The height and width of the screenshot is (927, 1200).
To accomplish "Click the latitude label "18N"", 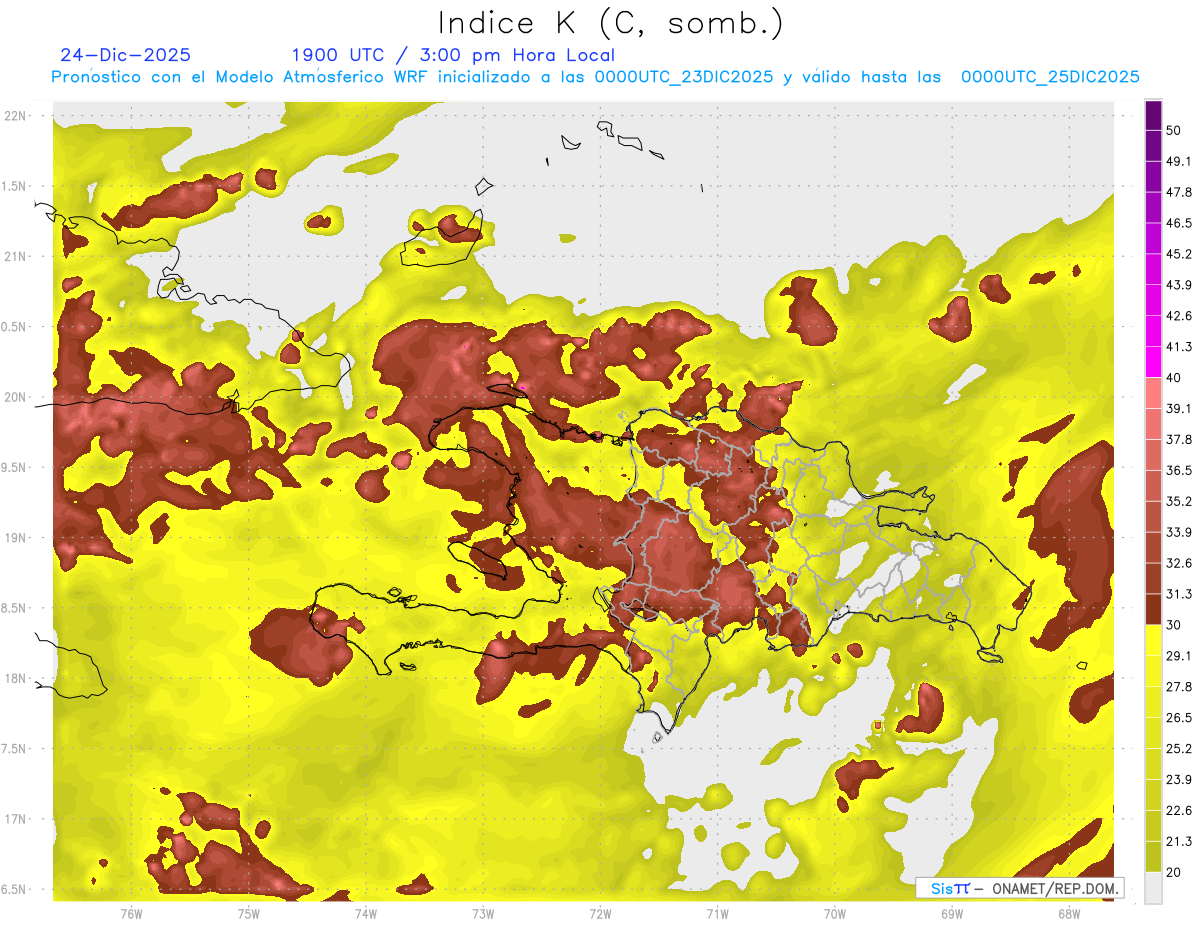I will [15, 679].
